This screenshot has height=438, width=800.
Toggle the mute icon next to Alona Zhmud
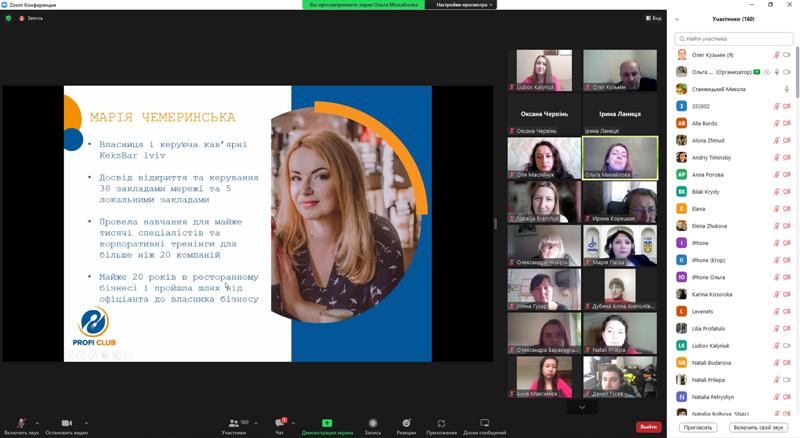[x=776, y=140]
